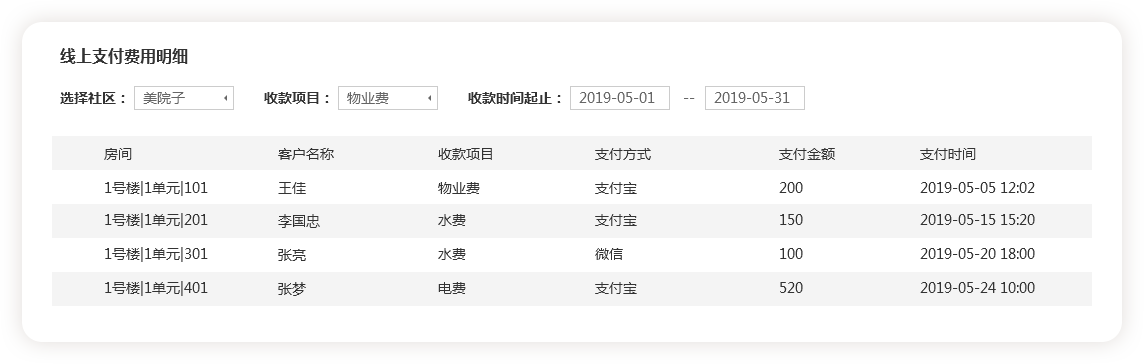Select the row for 1号楼|1单元|401
1144x364 pixels.
coord(571,289)
